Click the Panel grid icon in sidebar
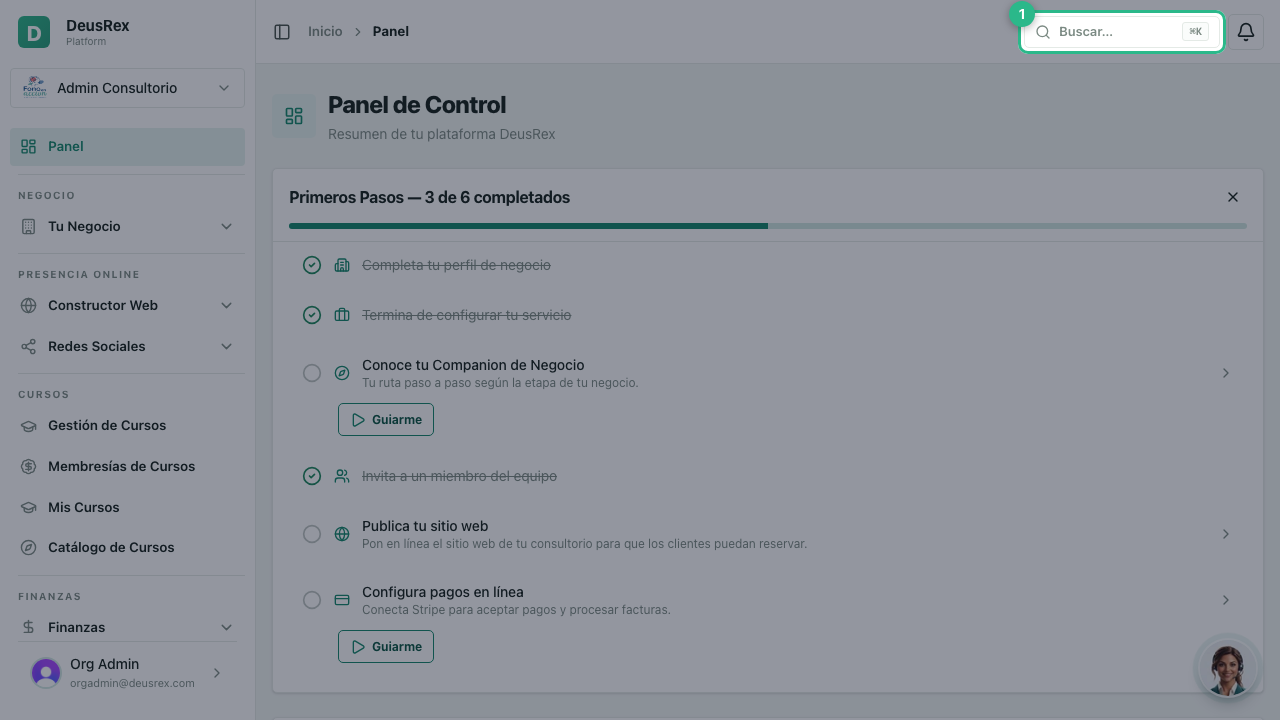This screenshot has width=1280, height=720. [x=29, y=146]
